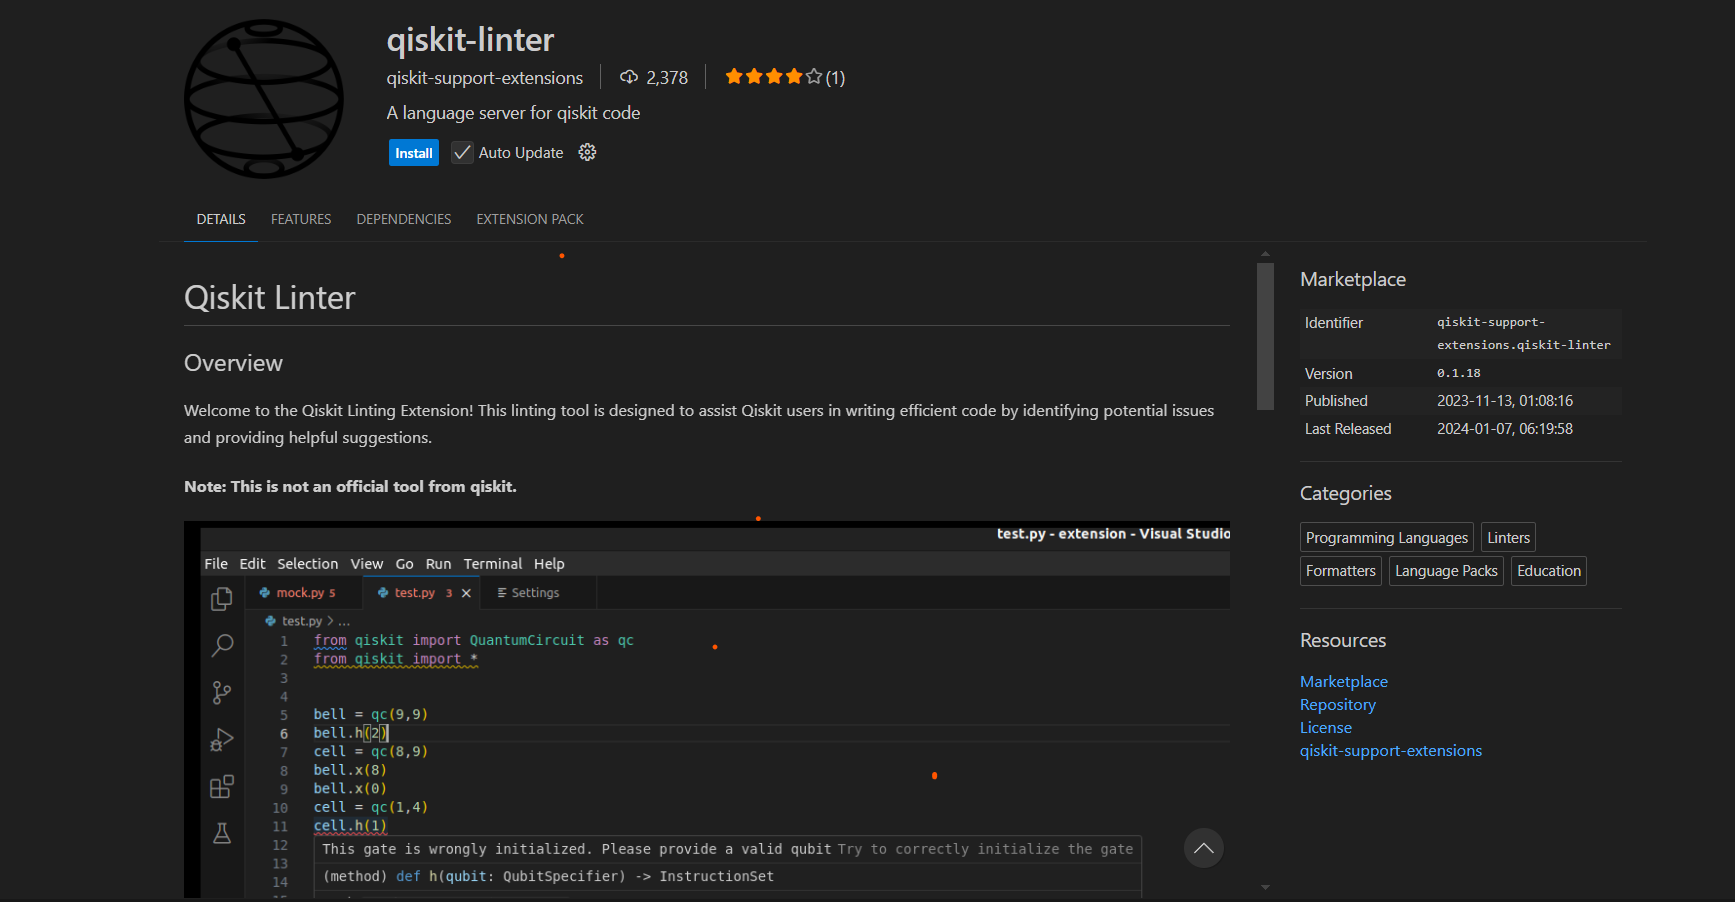Click the test.py tab close icon
The image size is (1735, 902).
click(466, 593)
